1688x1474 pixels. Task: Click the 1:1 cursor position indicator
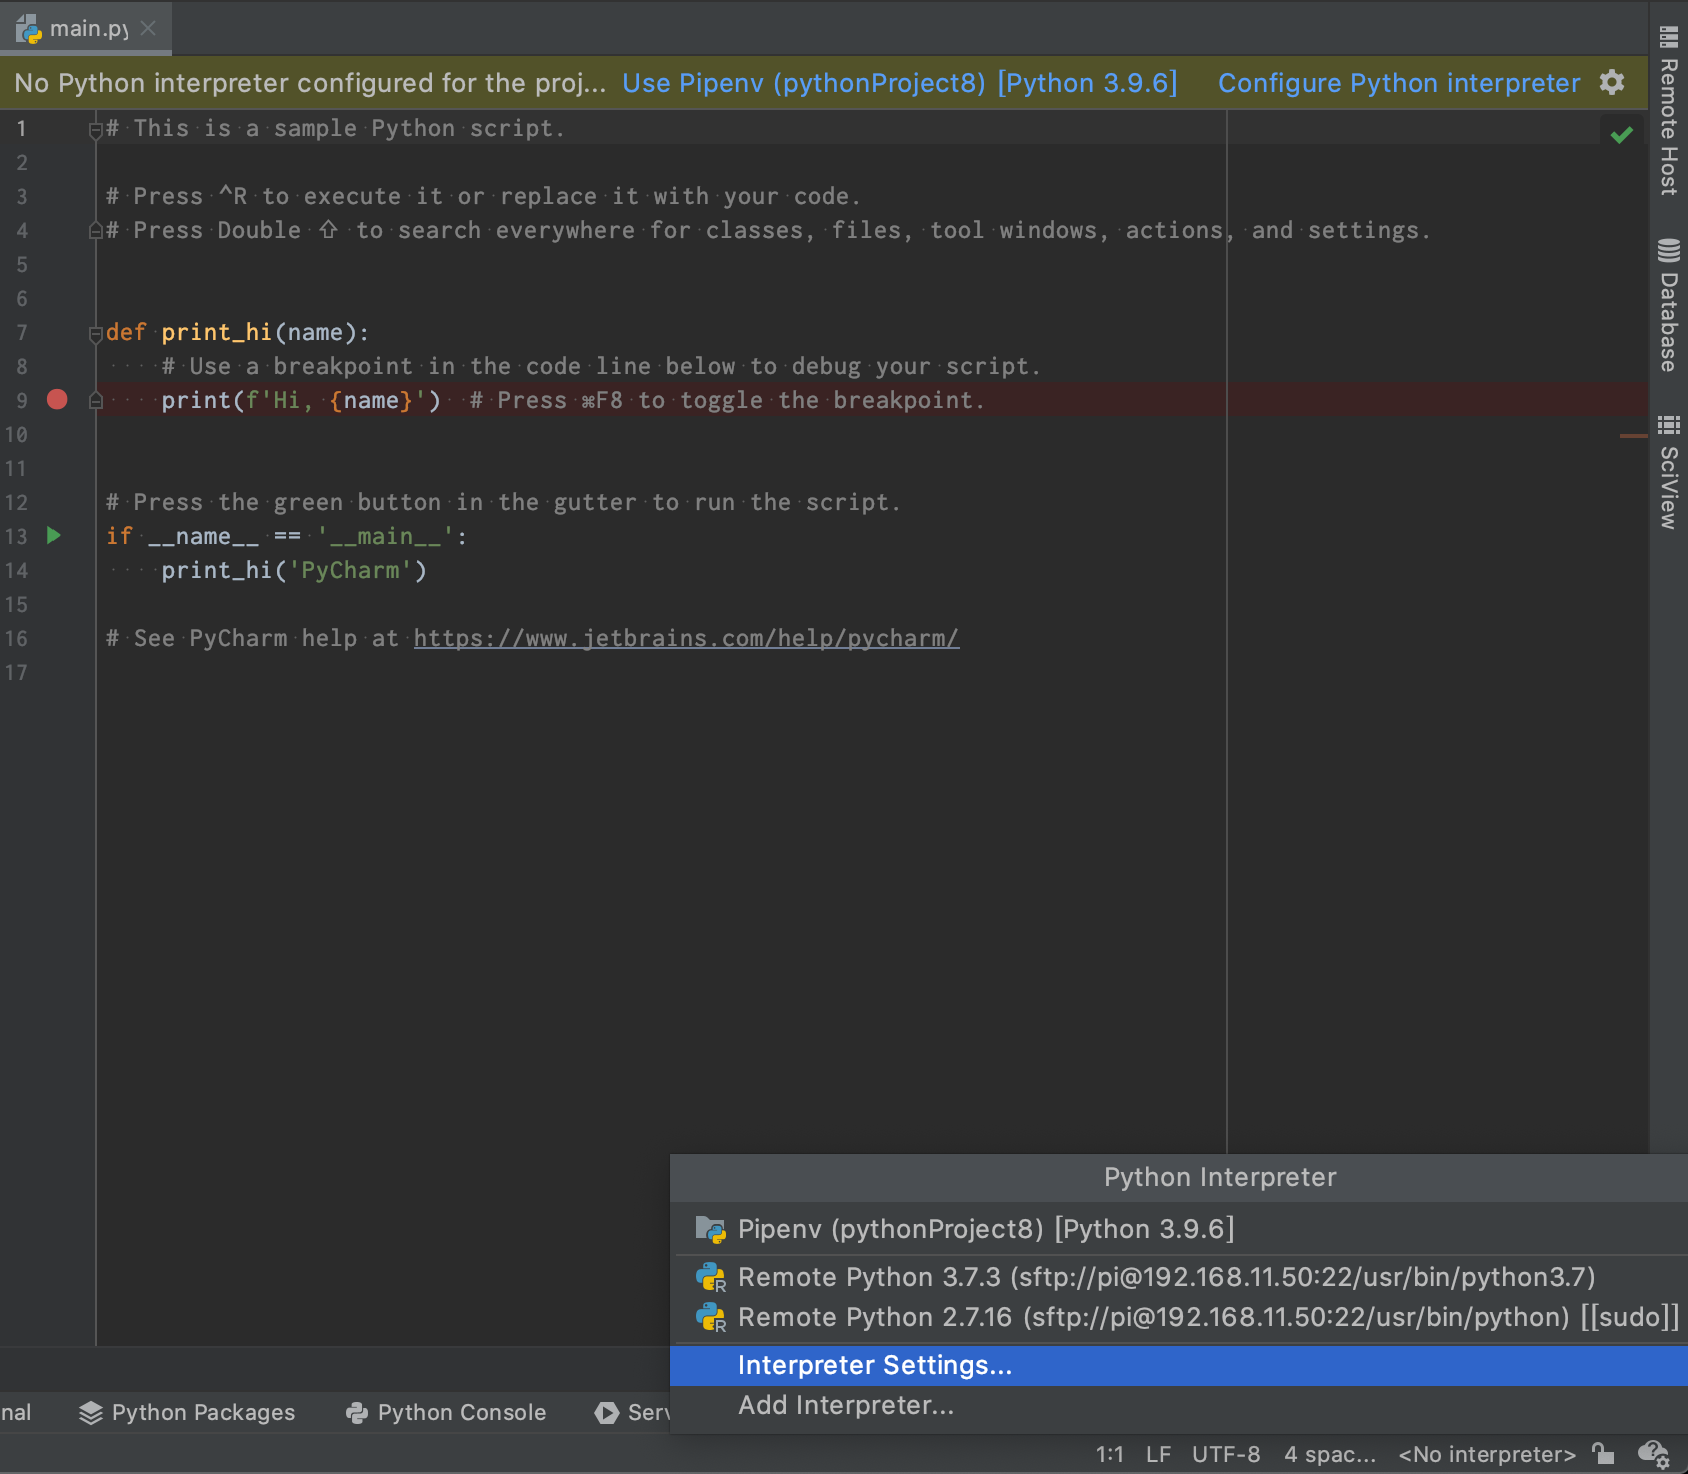(1109, 1454)
